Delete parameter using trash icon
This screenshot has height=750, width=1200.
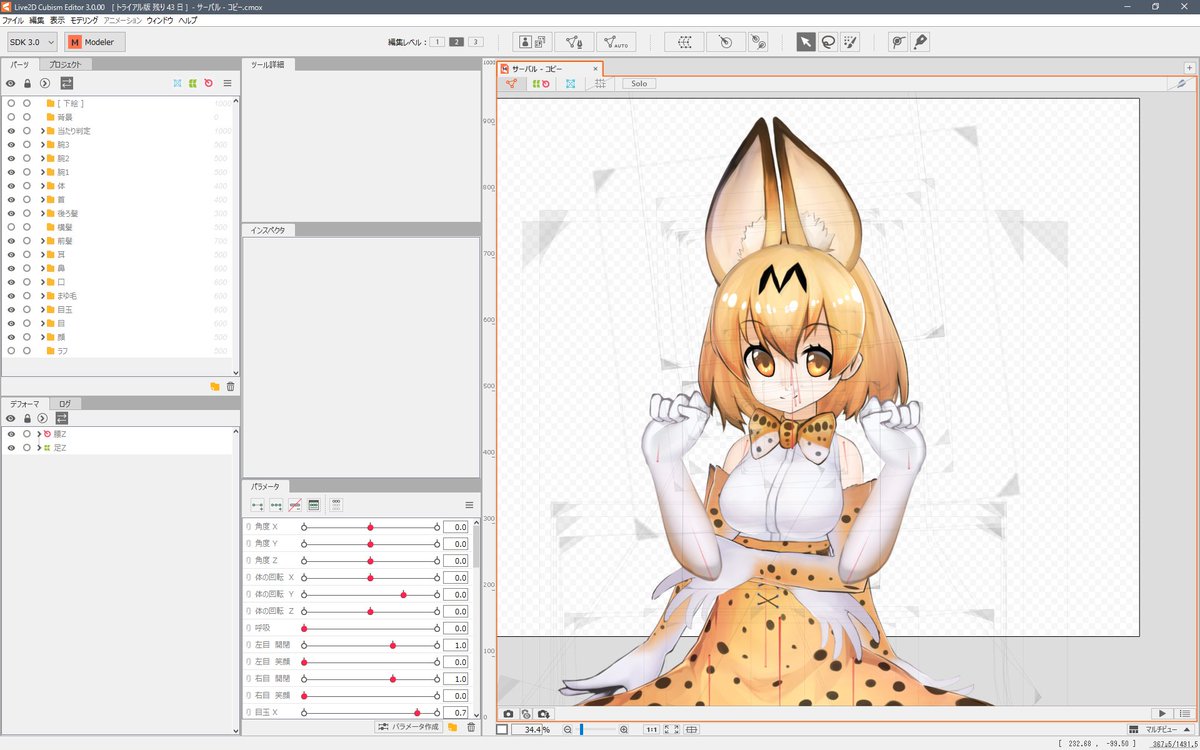coord(471,727)
